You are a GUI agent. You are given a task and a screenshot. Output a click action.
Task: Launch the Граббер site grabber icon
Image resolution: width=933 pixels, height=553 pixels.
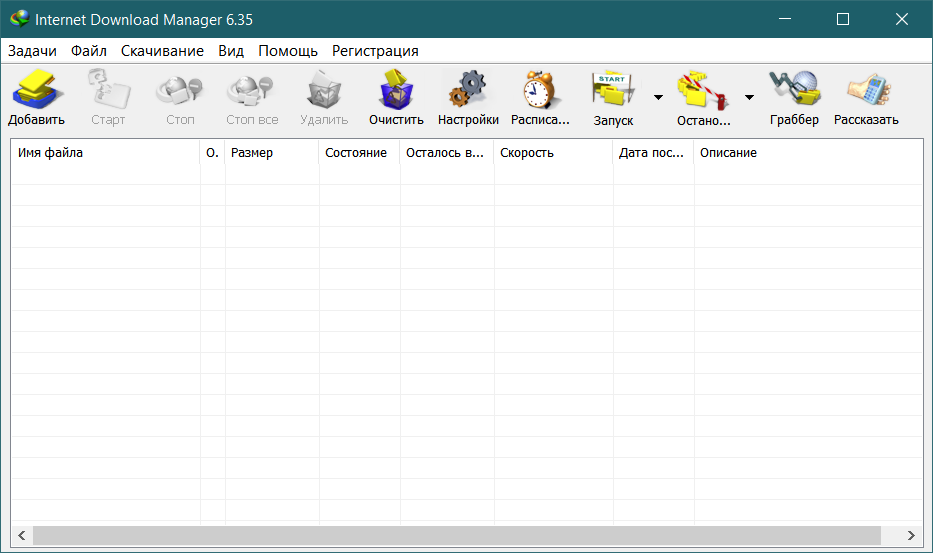click(x=794, y=88)
